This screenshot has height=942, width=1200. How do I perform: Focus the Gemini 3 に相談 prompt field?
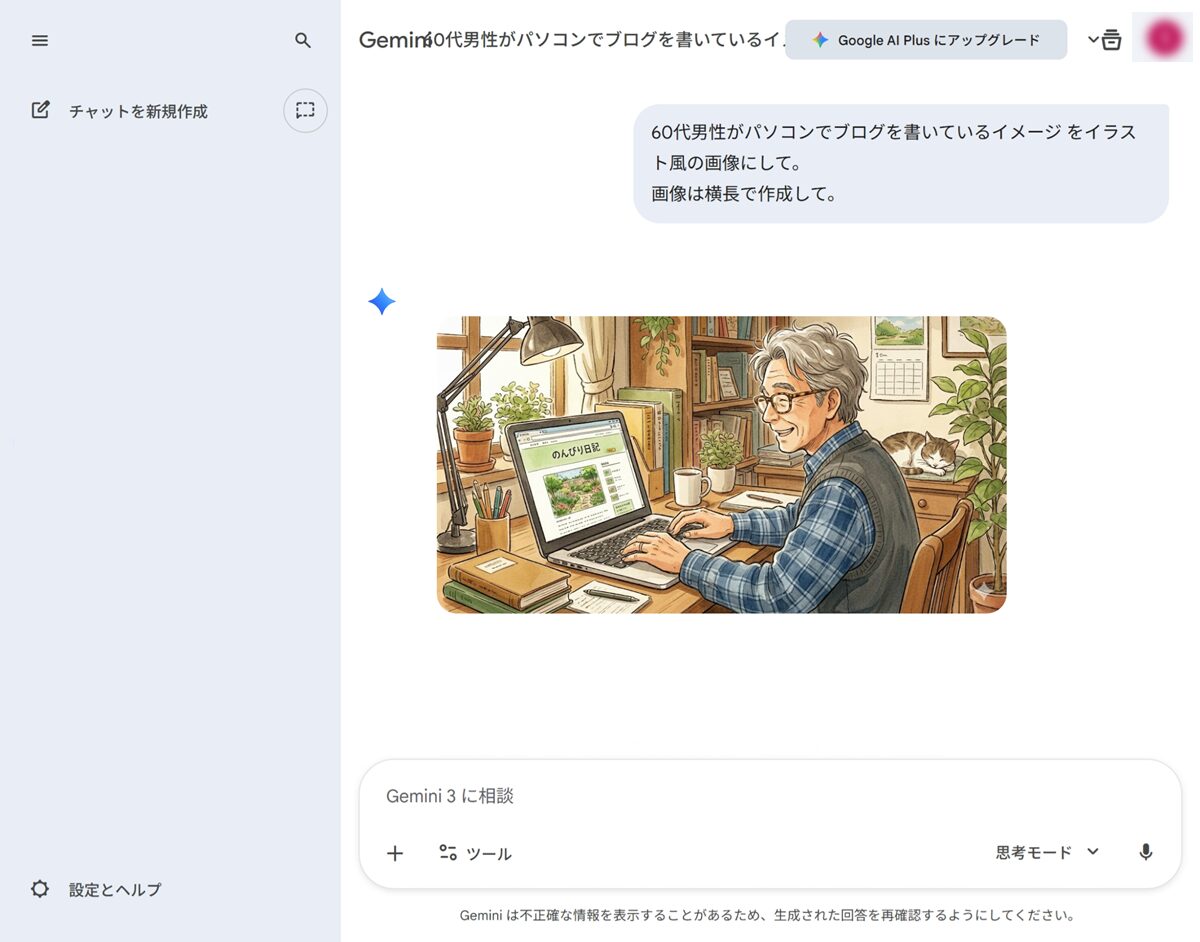coord(760,796)
